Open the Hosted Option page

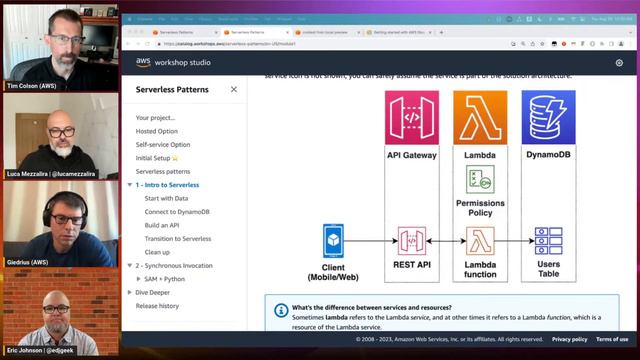157,131
